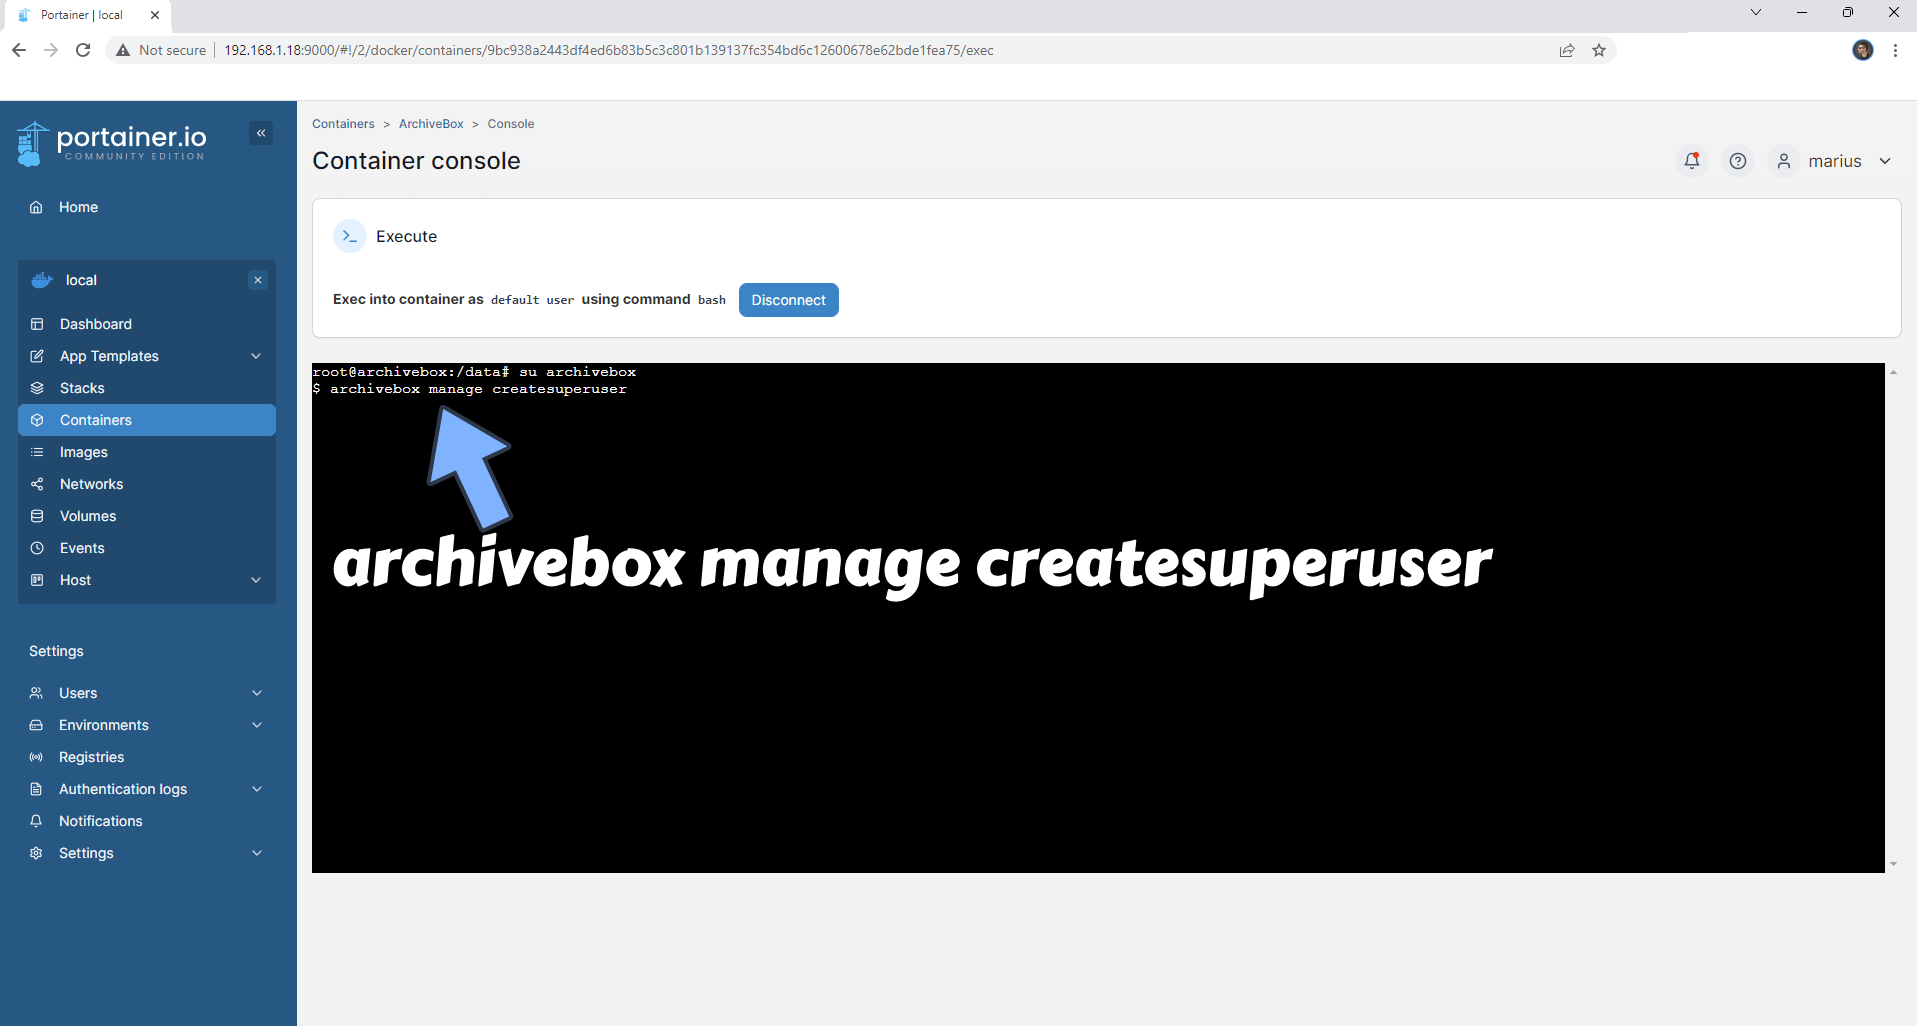Click the Volumes database icon

[37, 516]
